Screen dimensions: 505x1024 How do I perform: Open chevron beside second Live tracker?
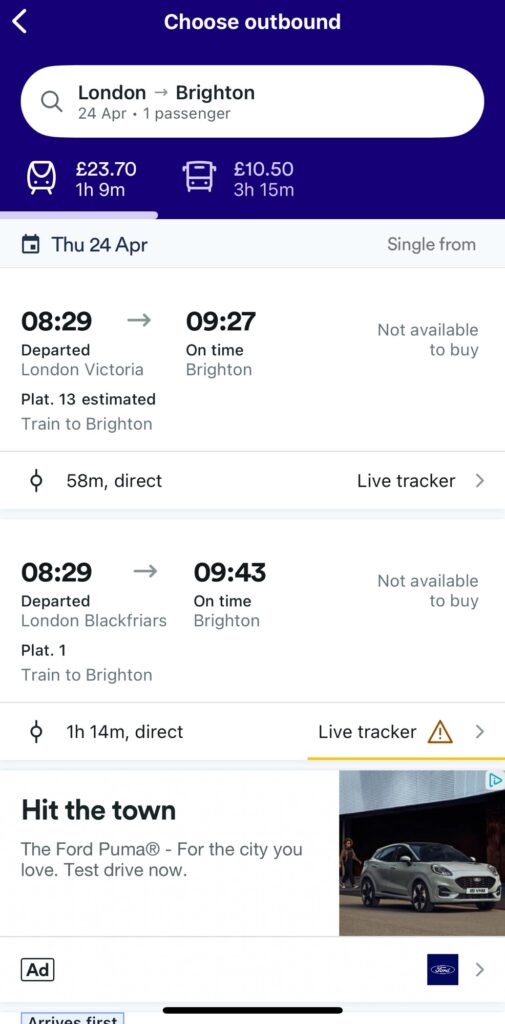point(480,731)
